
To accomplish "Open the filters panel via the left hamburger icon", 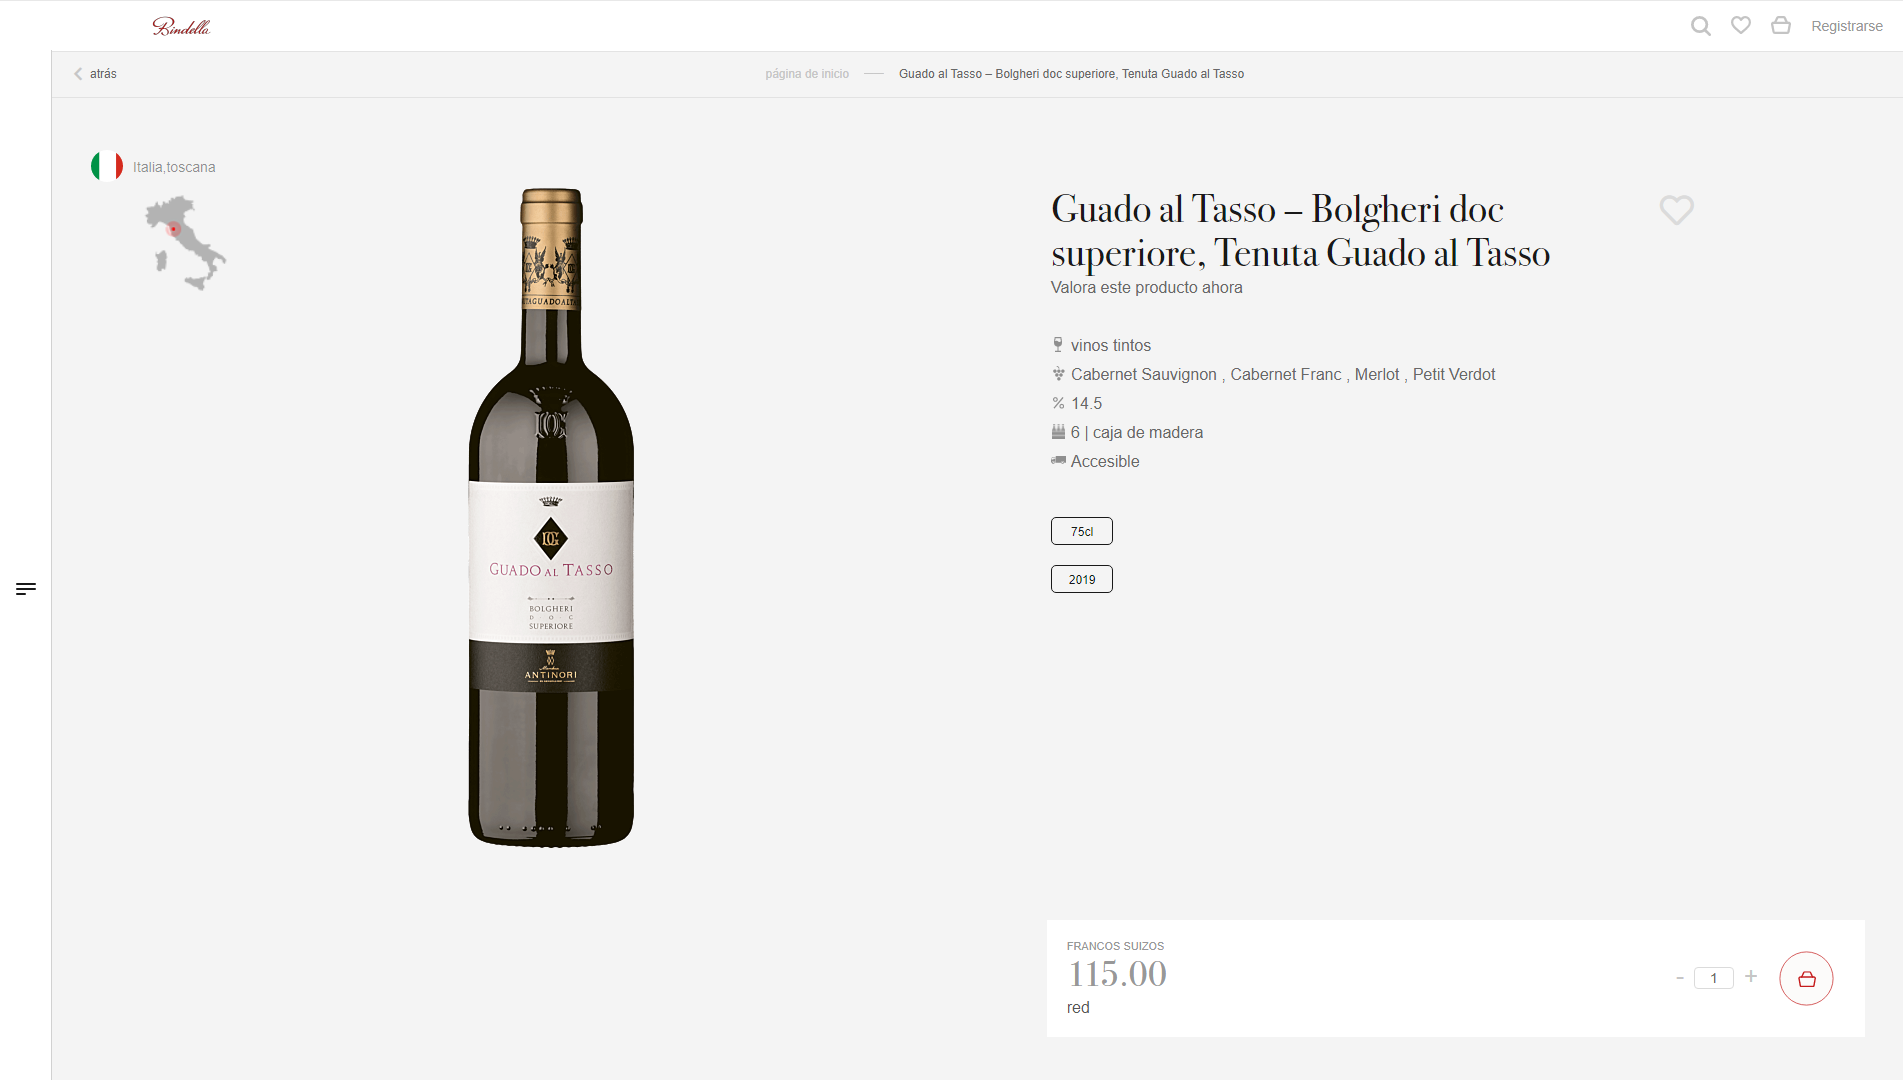I will click(25, 589).
